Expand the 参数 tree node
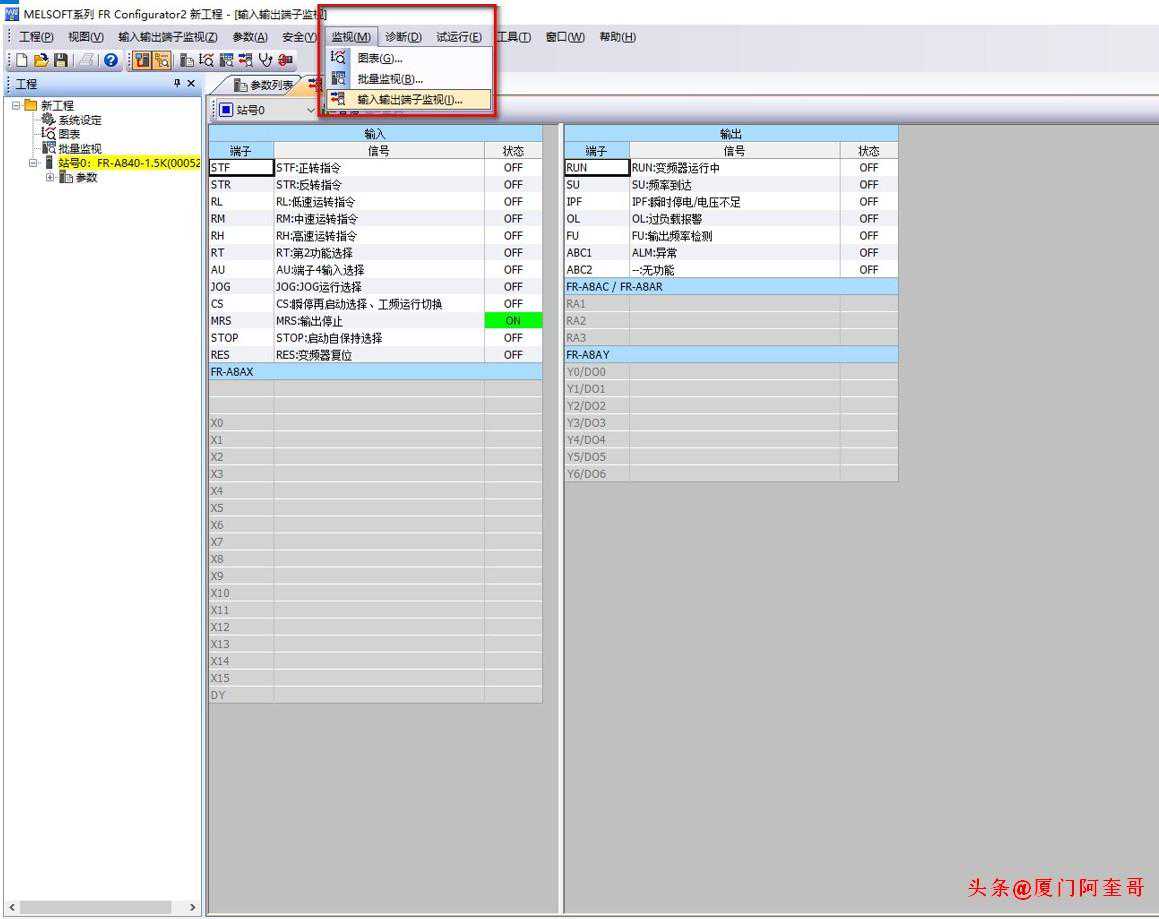 pyautogui.click(x=50, y=177)
